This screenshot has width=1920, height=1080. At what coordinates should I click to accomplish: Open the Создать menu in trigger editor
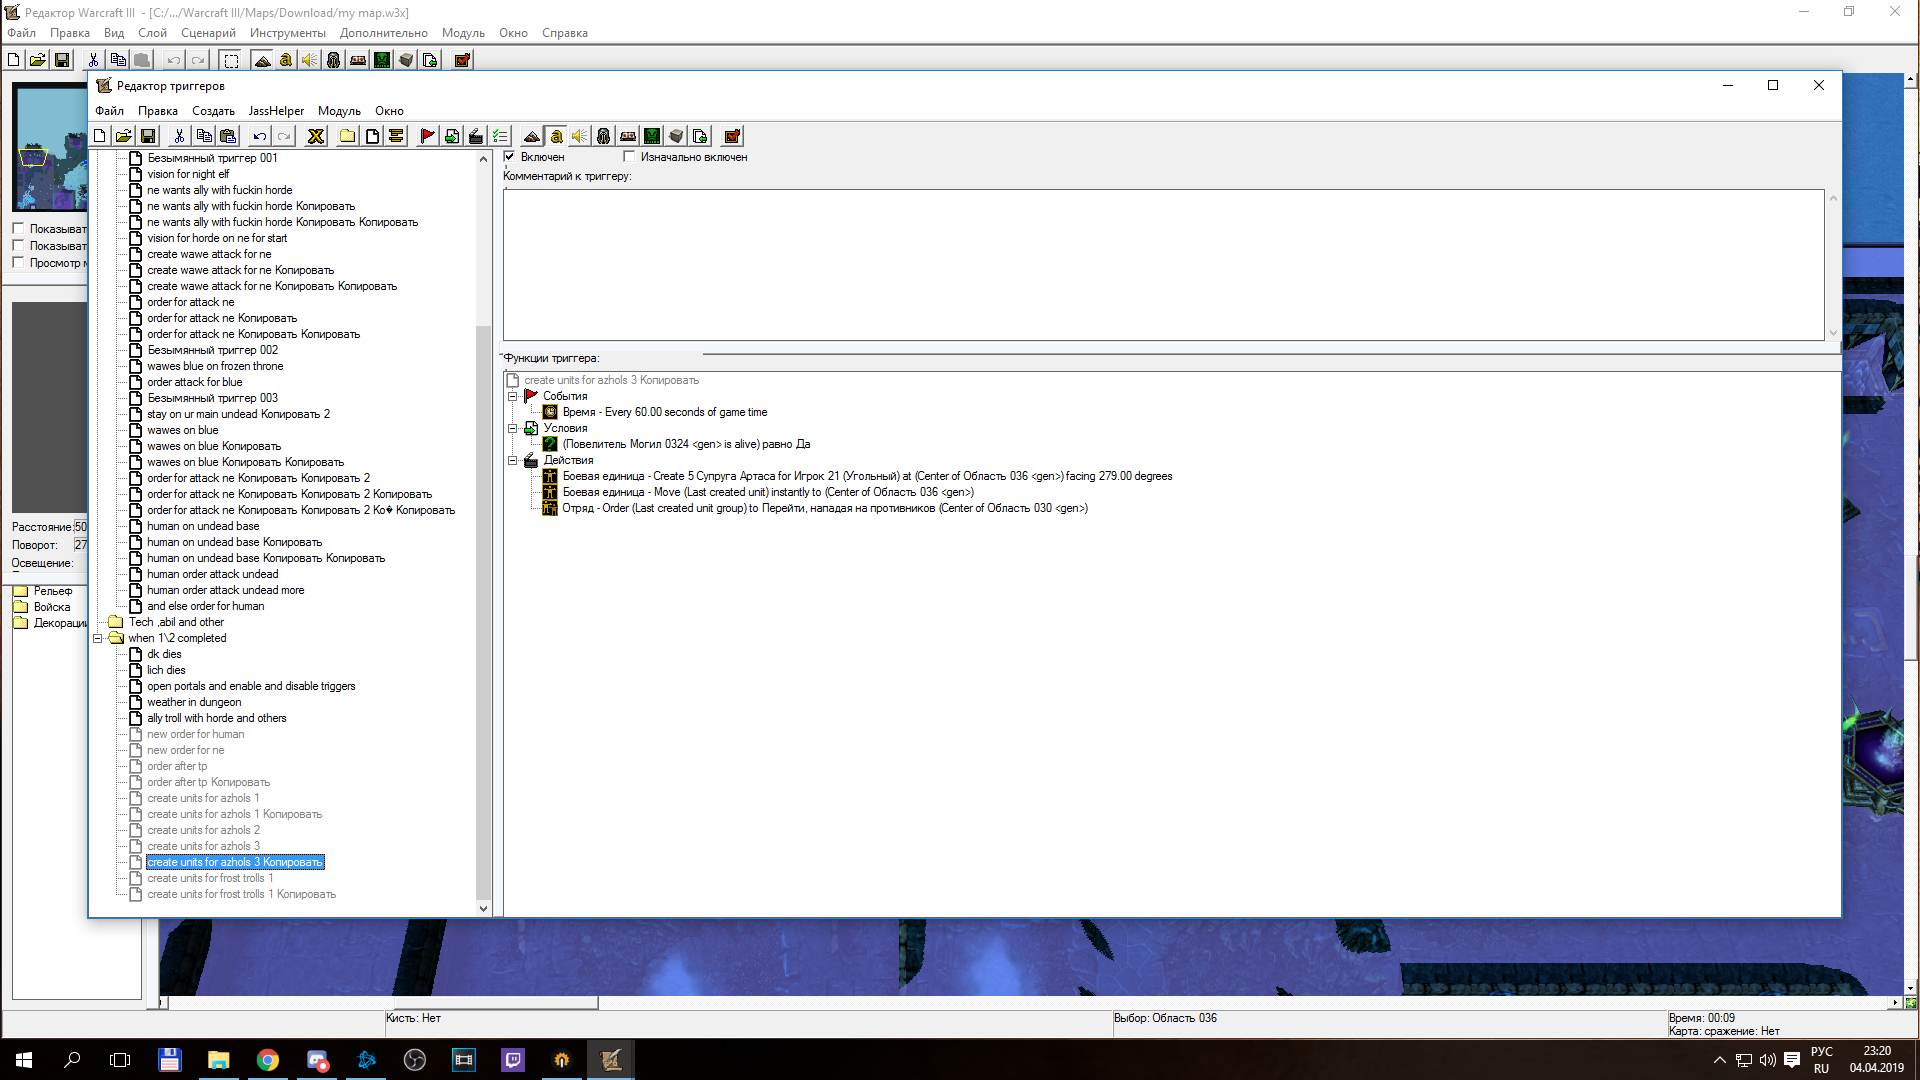coord(213,111)
